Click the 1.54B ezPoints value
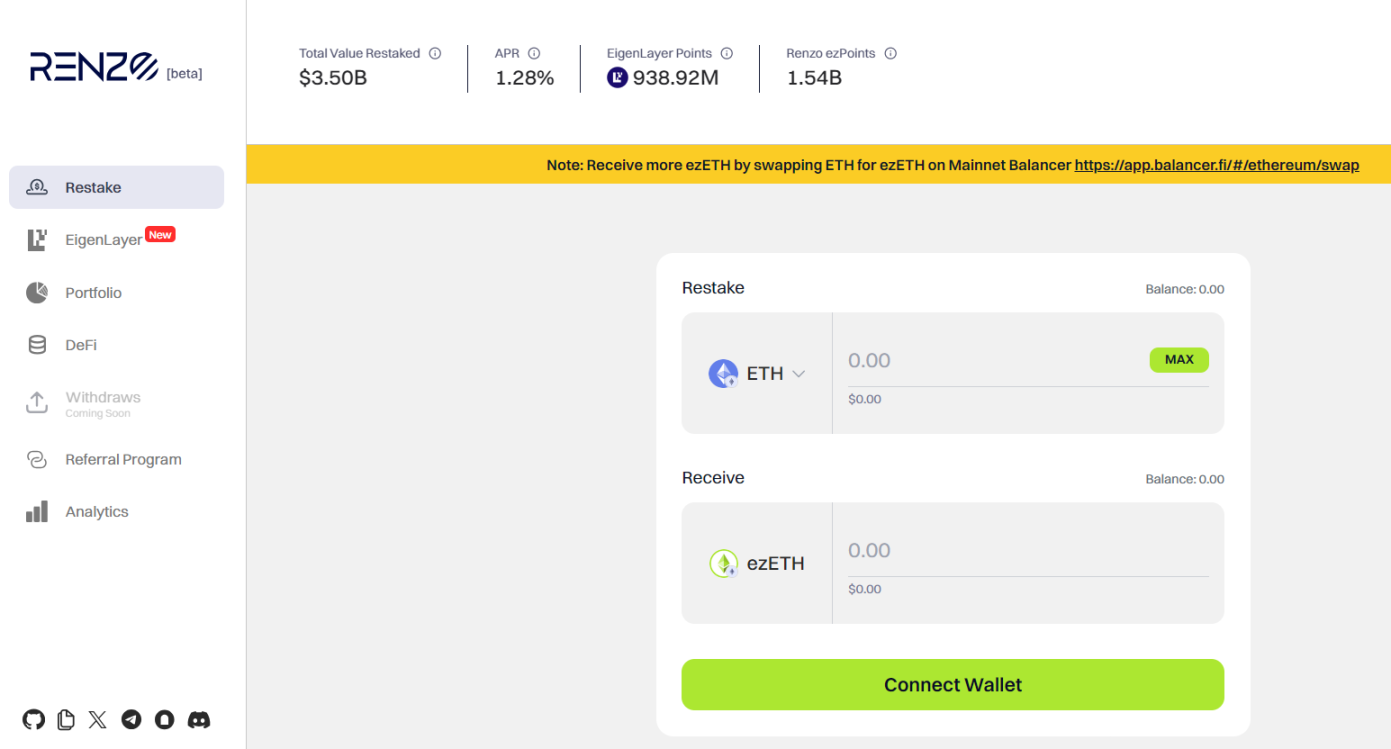Image resolution: width=1391 pixels, height=749 pixels. click(x=814, y=78)
